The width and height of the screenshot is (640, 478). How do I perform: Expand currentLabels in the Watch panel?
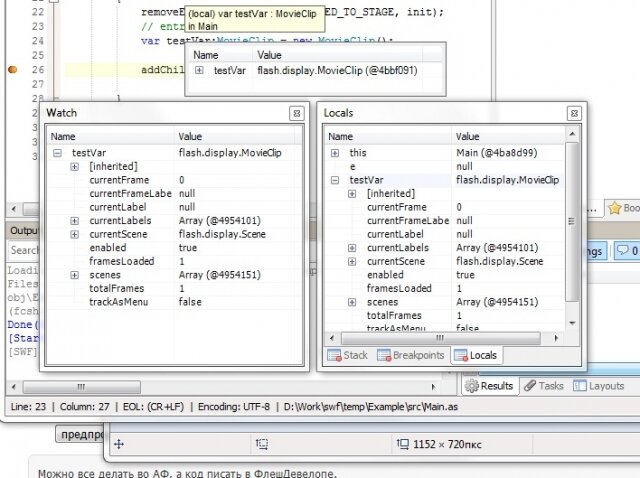point(75,220)
